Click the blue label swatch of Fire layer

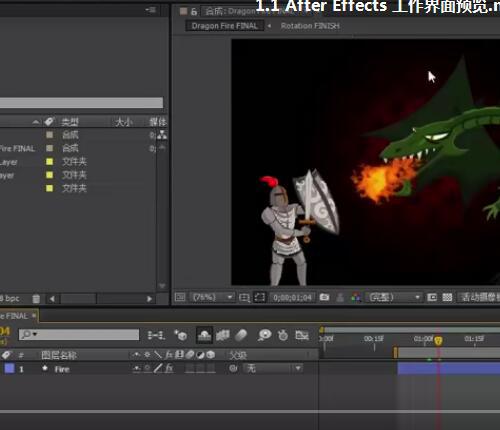pyautogui.click(x=9, y=369)
